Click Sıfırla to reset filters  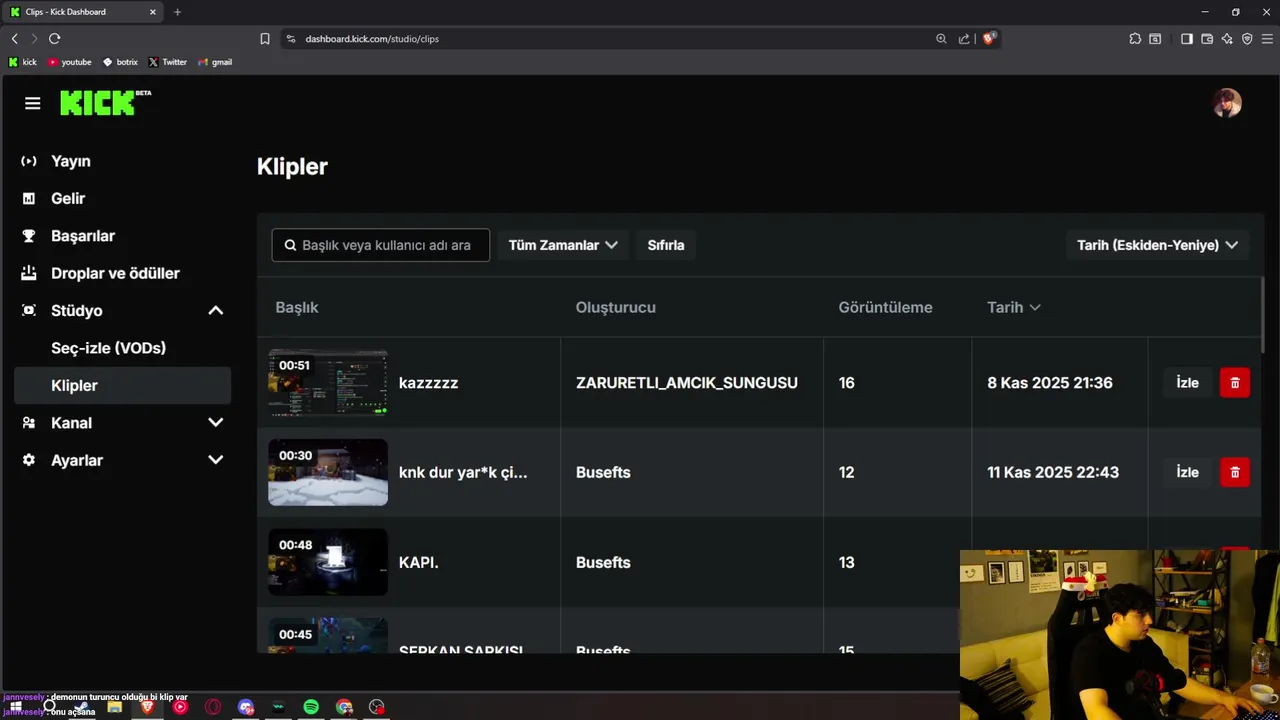click(x=666, y=245)
